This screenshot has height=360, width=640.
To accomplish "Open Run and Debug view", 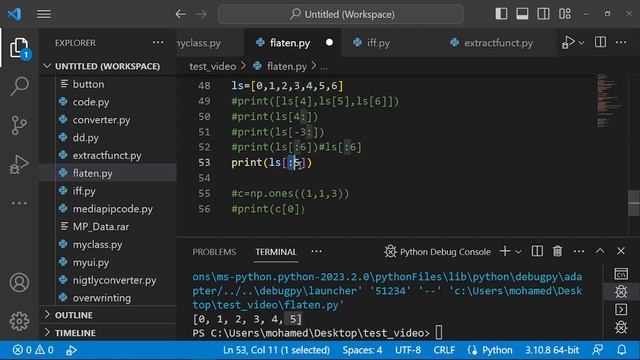I will click(19, 164).
